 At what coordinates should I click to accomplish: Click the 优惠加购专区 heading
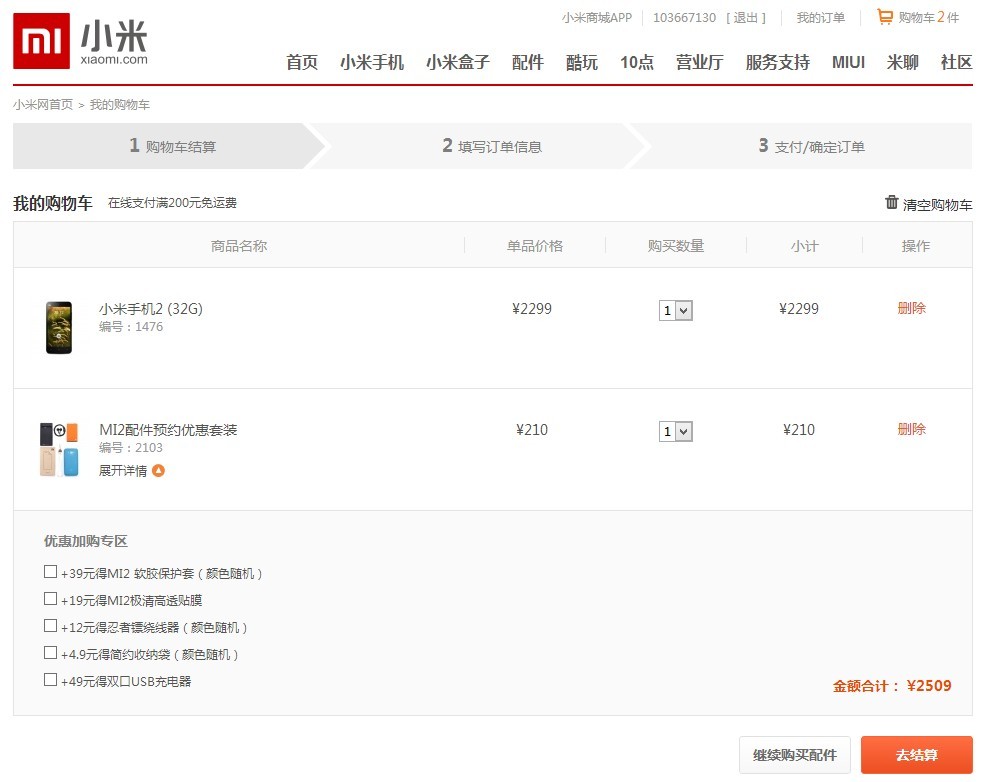coord(85,541)
